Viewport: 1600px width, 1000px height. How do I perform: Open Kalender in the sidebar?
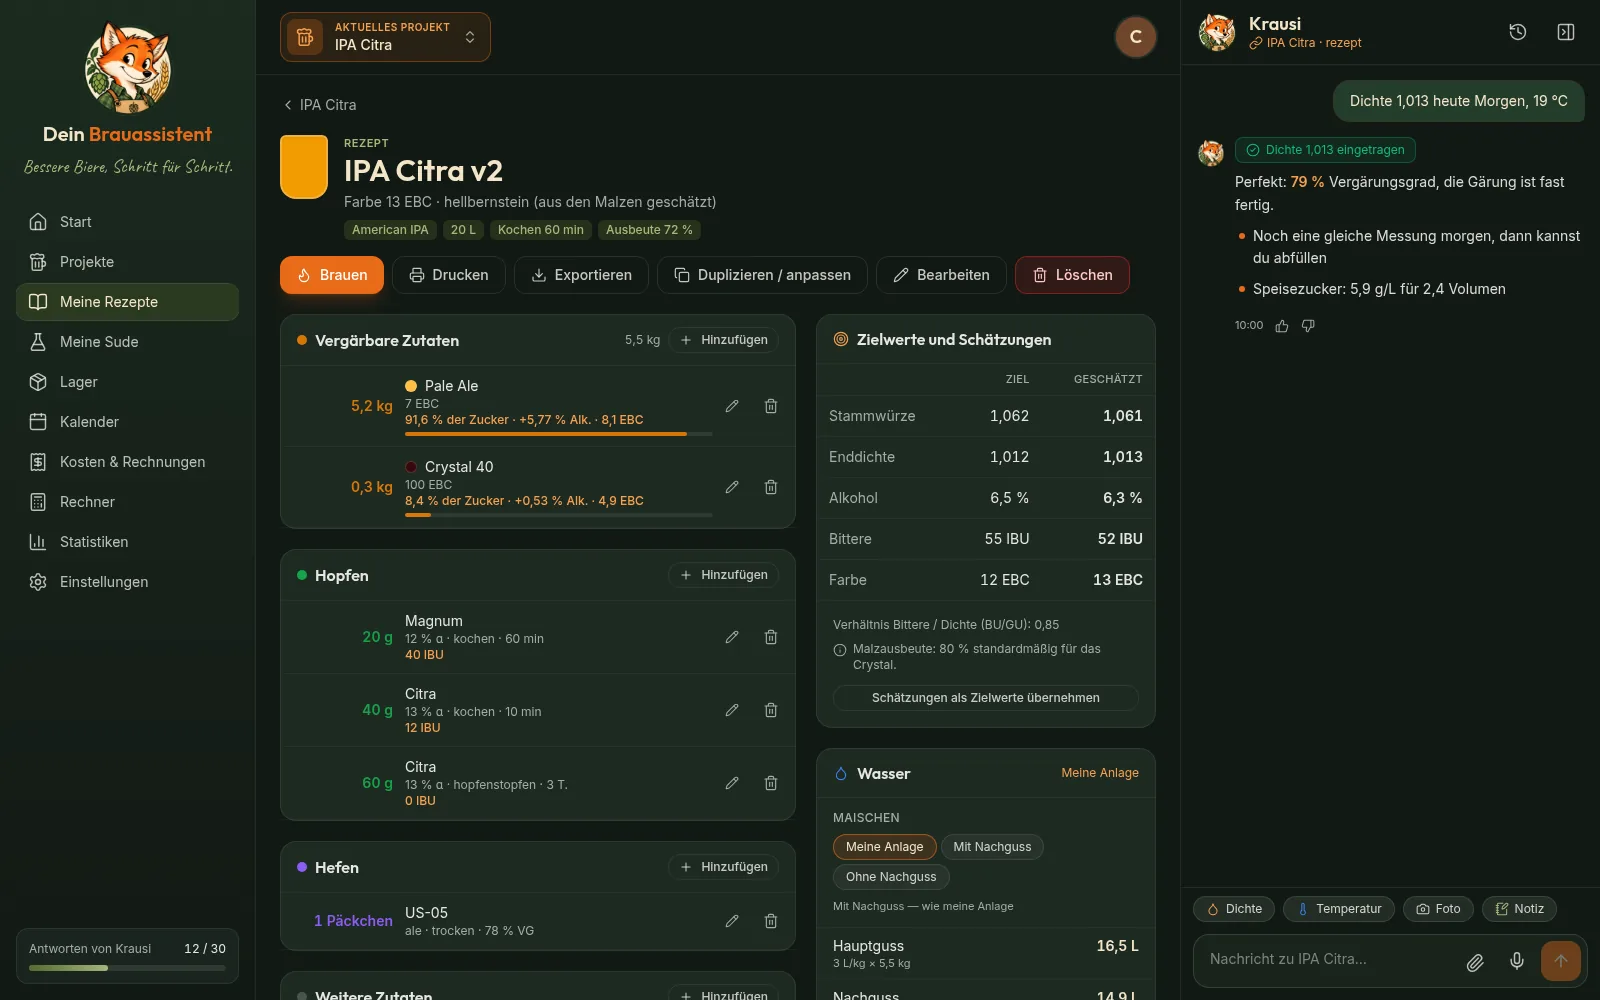point(127,422)
